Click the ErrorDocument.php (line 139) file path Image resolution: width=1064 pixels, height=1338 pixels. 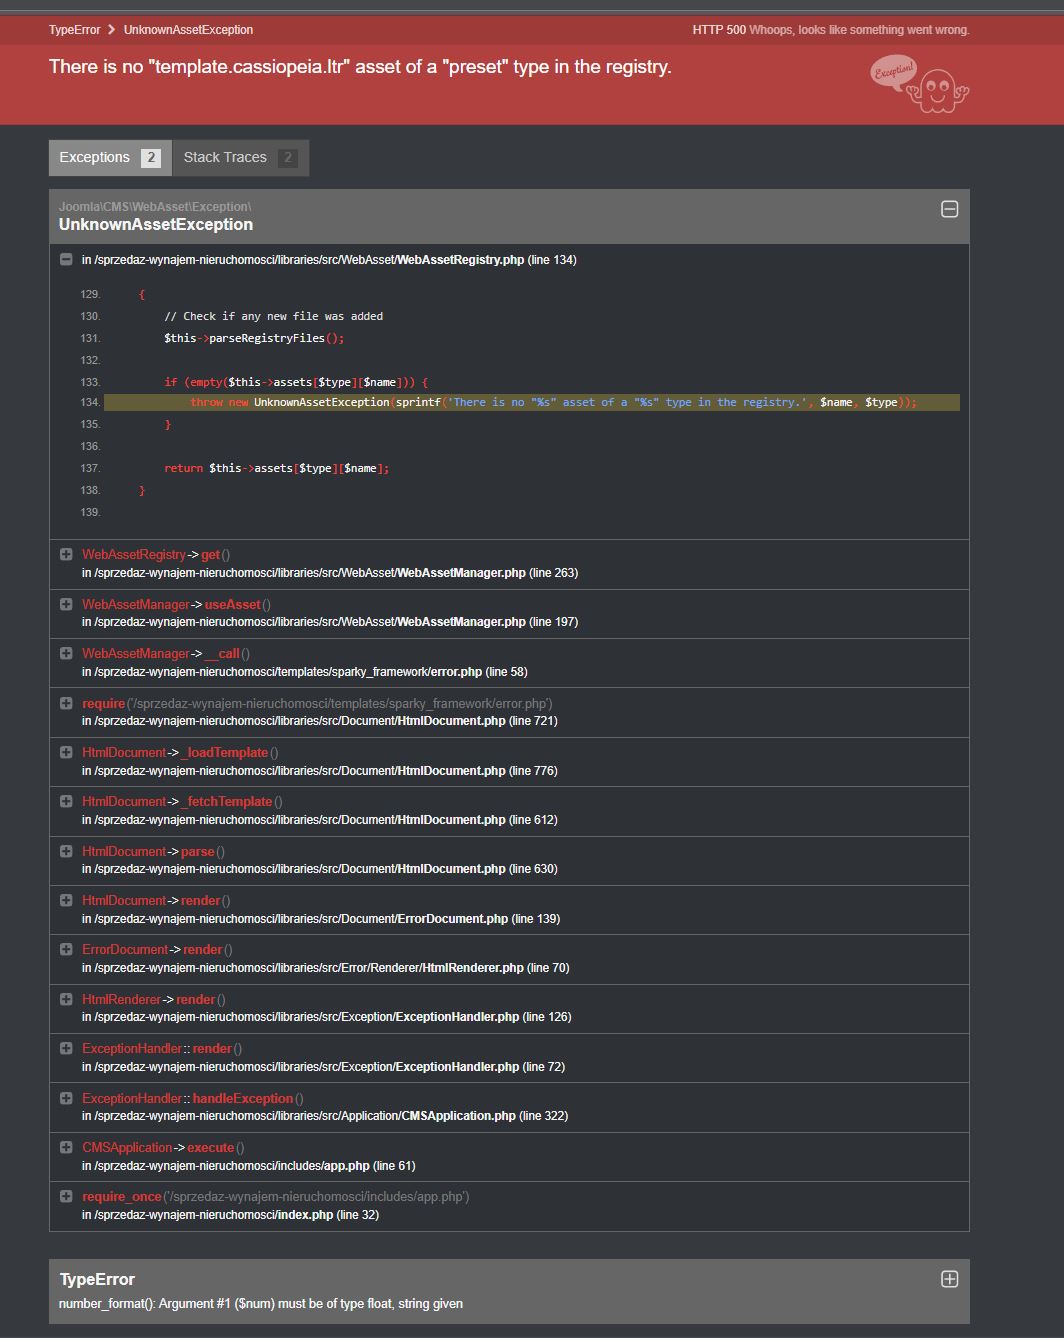pyautogui.click(x=321, y=919)
